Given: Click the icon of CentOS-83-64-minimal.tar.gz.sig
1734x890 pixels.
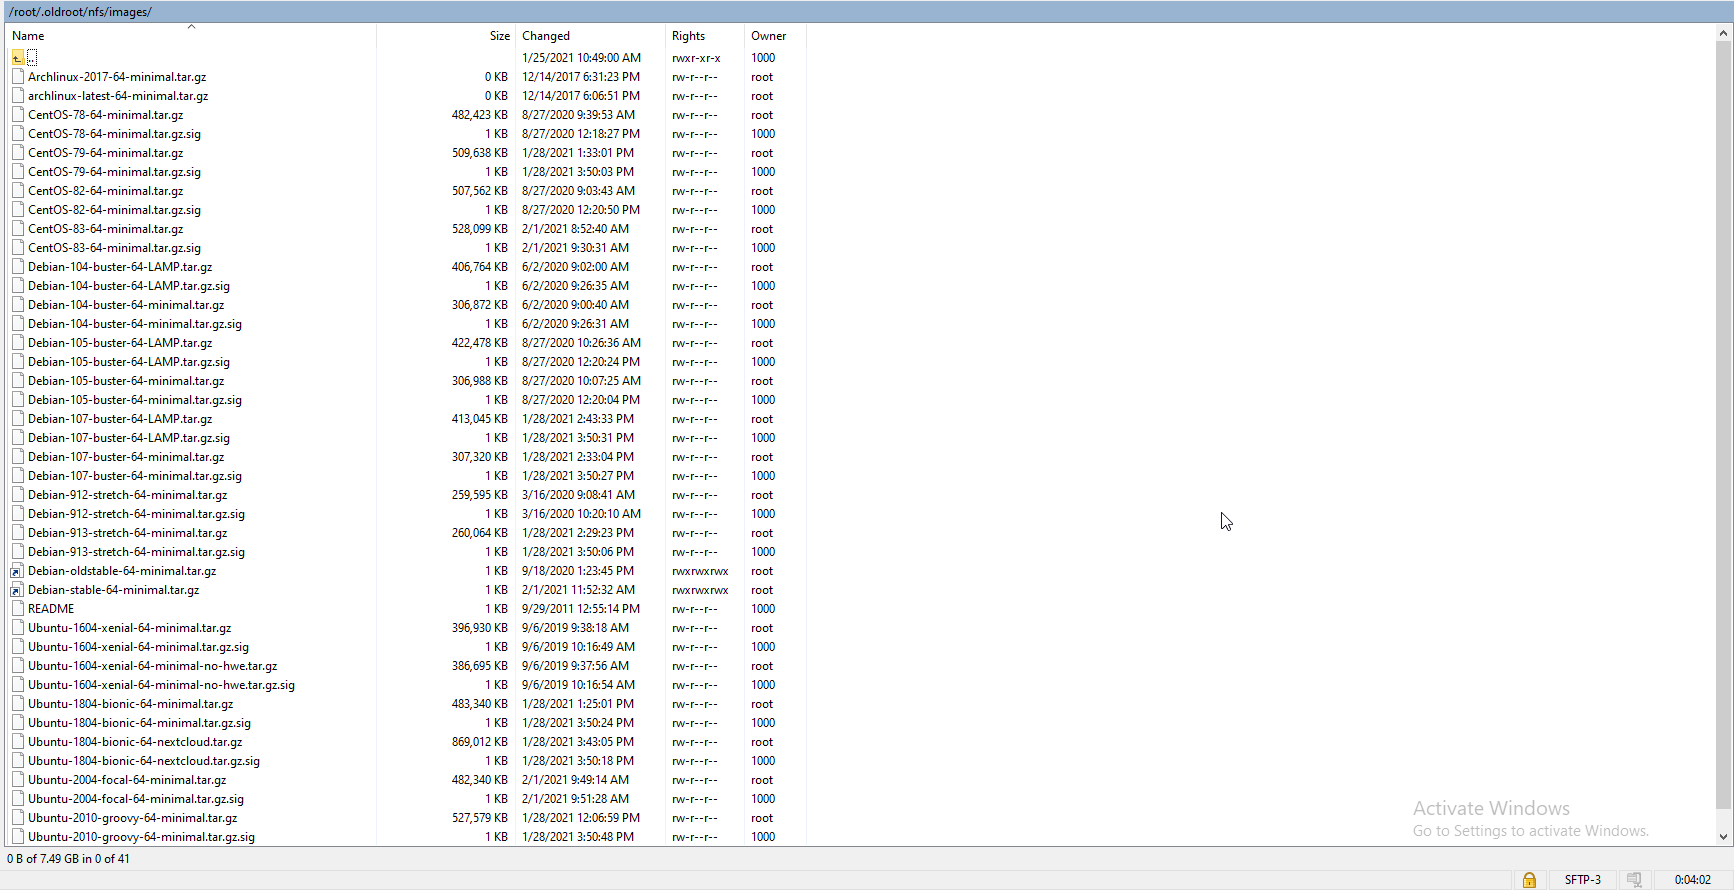Looking at the screenshot, I should (18, 248).
